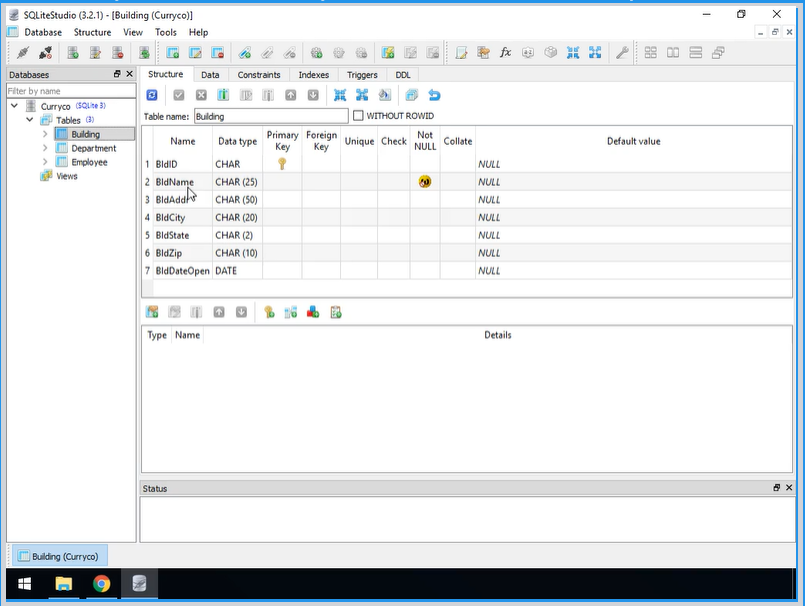Switch to the Data tab
This screenshot has width=805, height=606.
point(209,74)
